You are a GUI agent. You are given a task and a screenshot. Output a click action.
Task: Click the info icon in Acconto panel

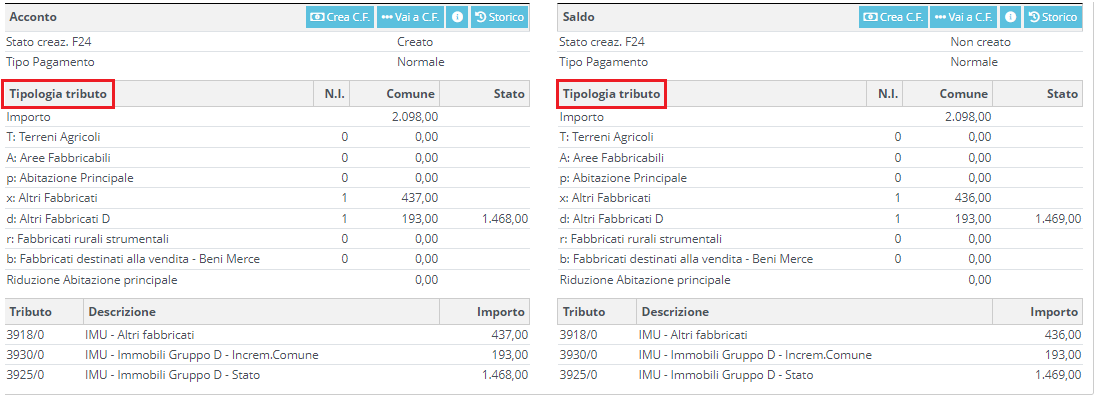pos(457,17)
